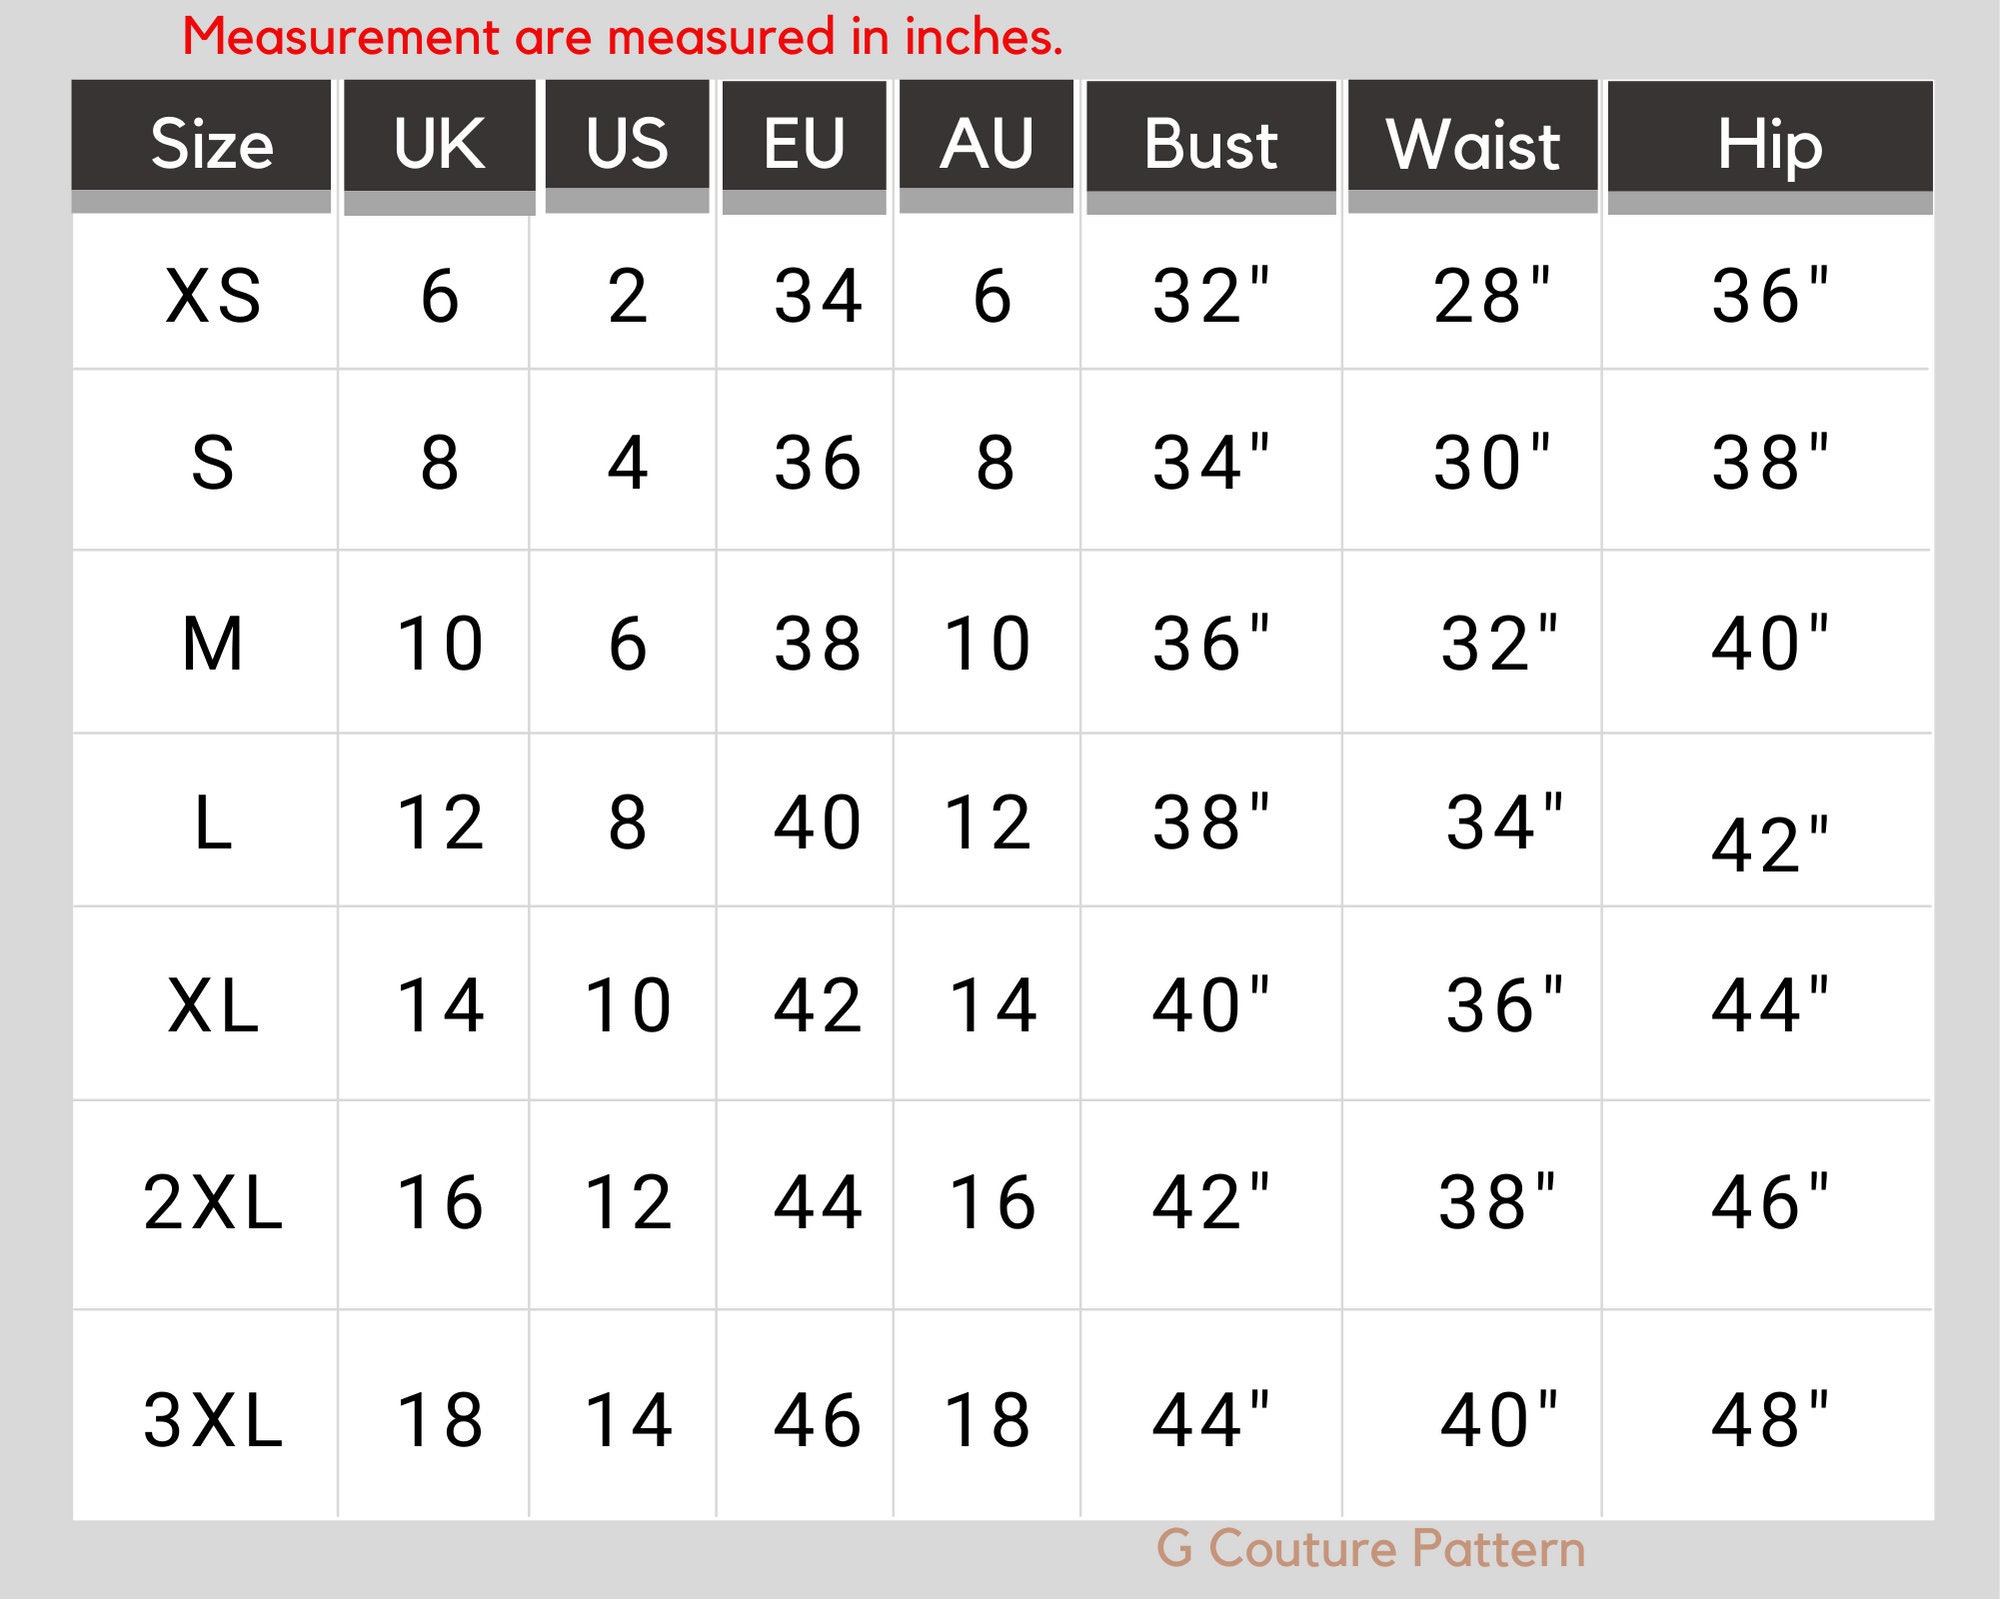Select the L hip value 42"

tap(1770, 845)
